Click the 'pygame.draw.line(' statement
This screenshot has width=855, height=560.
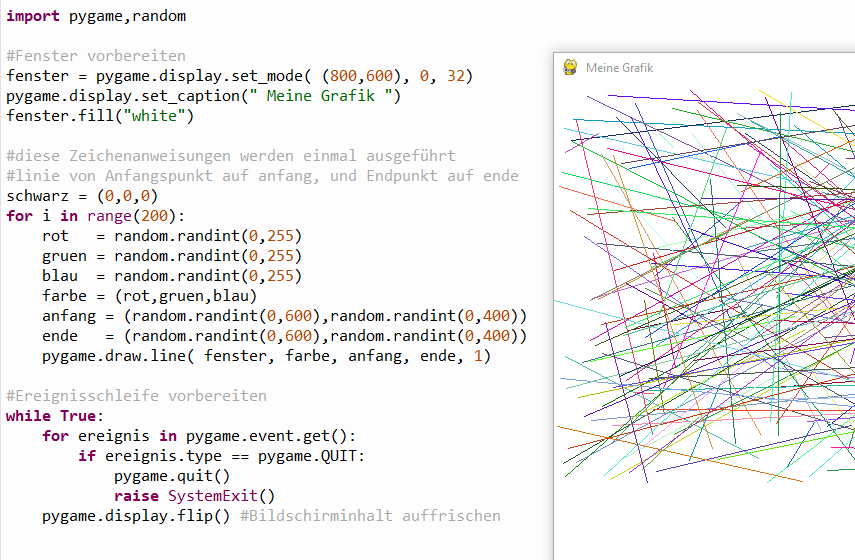coord(267,356)
